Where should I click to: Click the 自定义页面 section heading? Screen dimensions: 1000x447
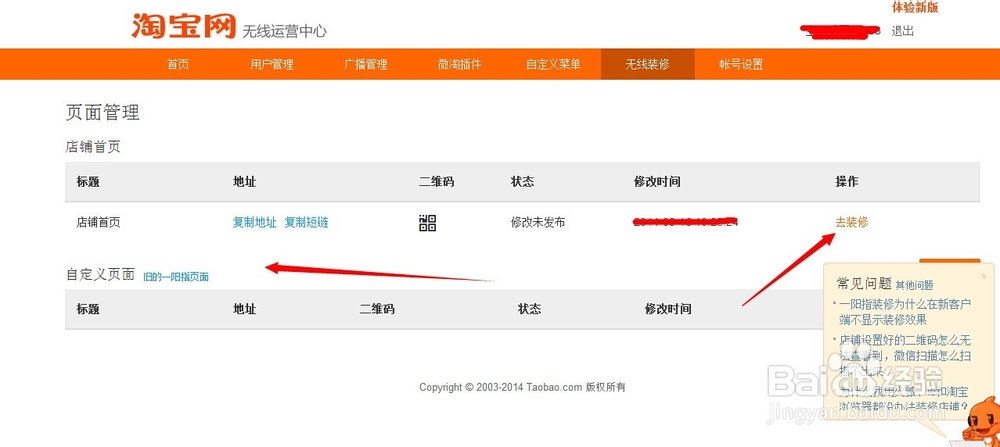click(x=100, y=275)
